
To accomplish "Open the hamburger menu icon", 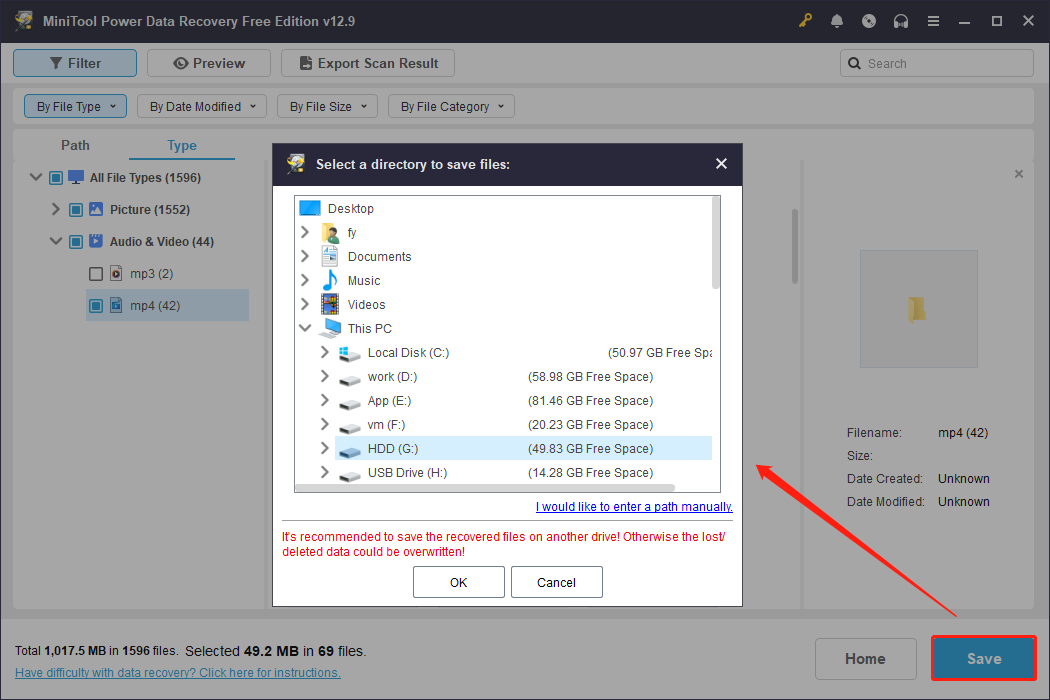I will point(933,21).
